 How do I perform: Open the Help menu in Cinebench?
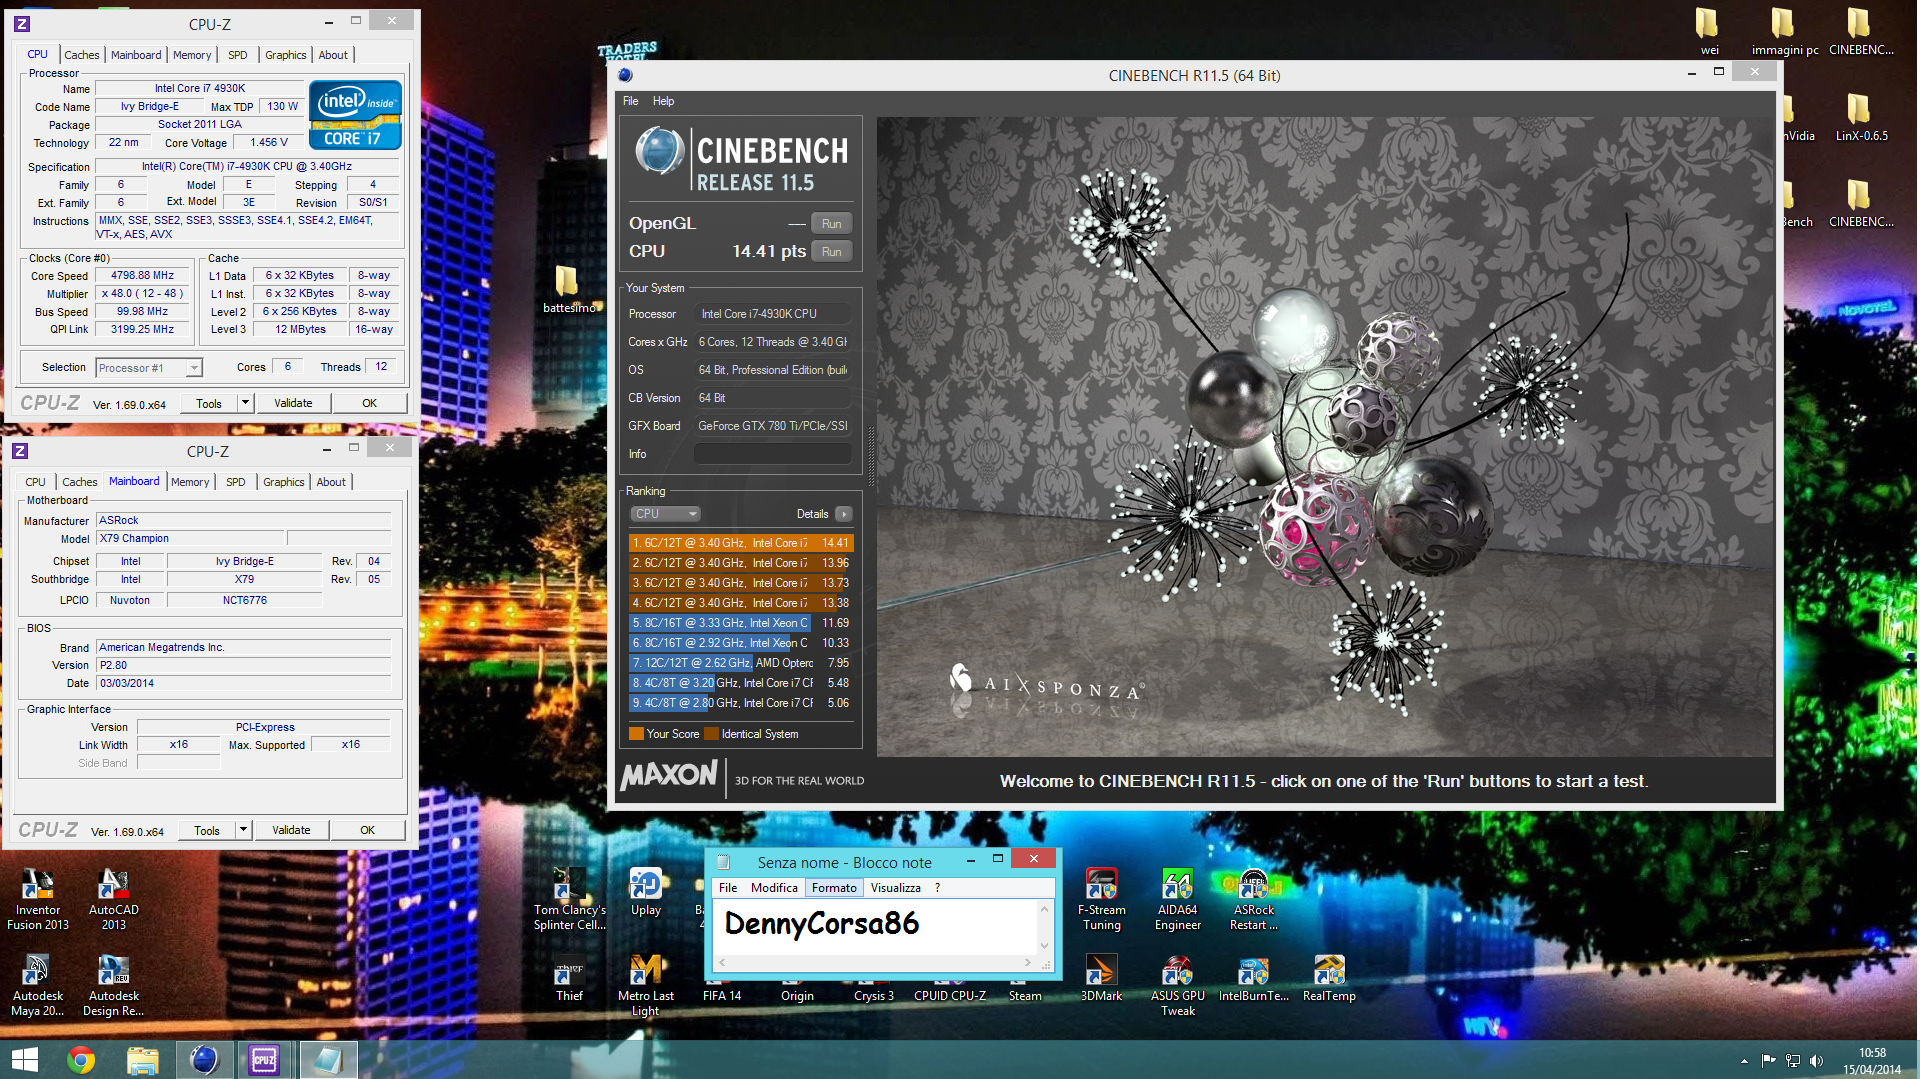pyautogui.click(x=663, y=101)
